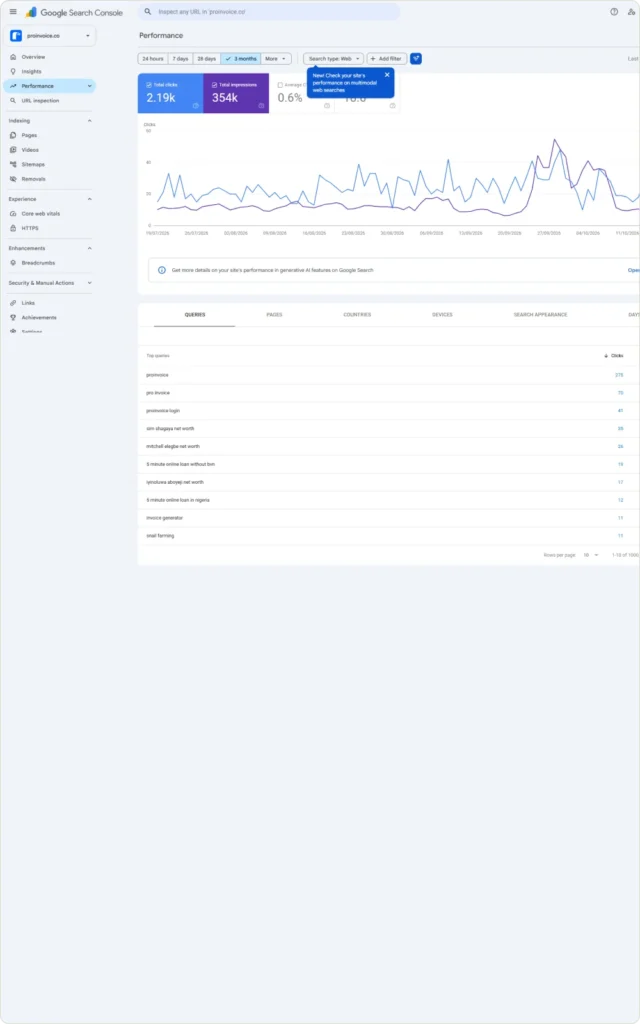Click the 'invoice generator' query row
The height and width of the screenshot is (1024, 640).
tap(389, 518)
